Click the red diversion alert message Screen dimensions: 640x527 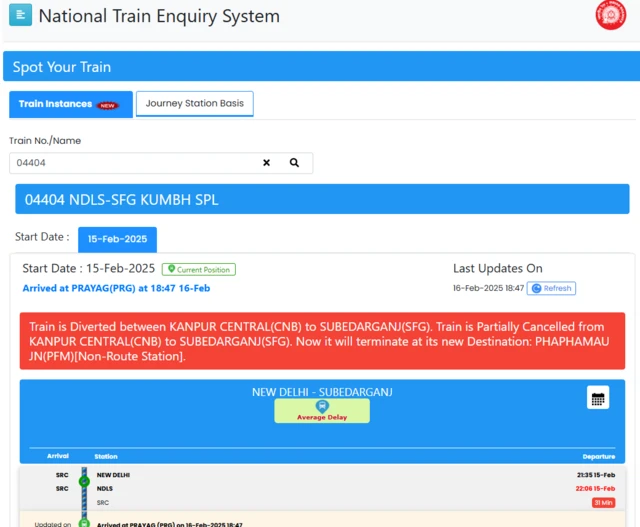[322, 341]
